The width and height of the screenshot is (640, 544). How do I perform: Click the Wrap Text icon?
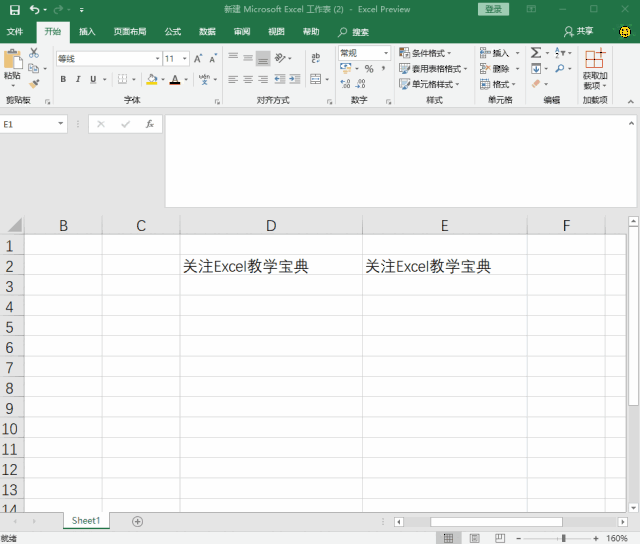point(316,58)
